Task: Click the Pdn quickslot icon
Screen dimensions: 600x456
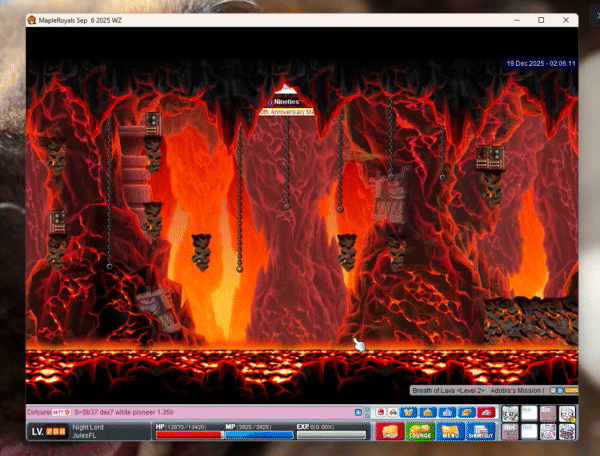Action: (x=567, y=432)
